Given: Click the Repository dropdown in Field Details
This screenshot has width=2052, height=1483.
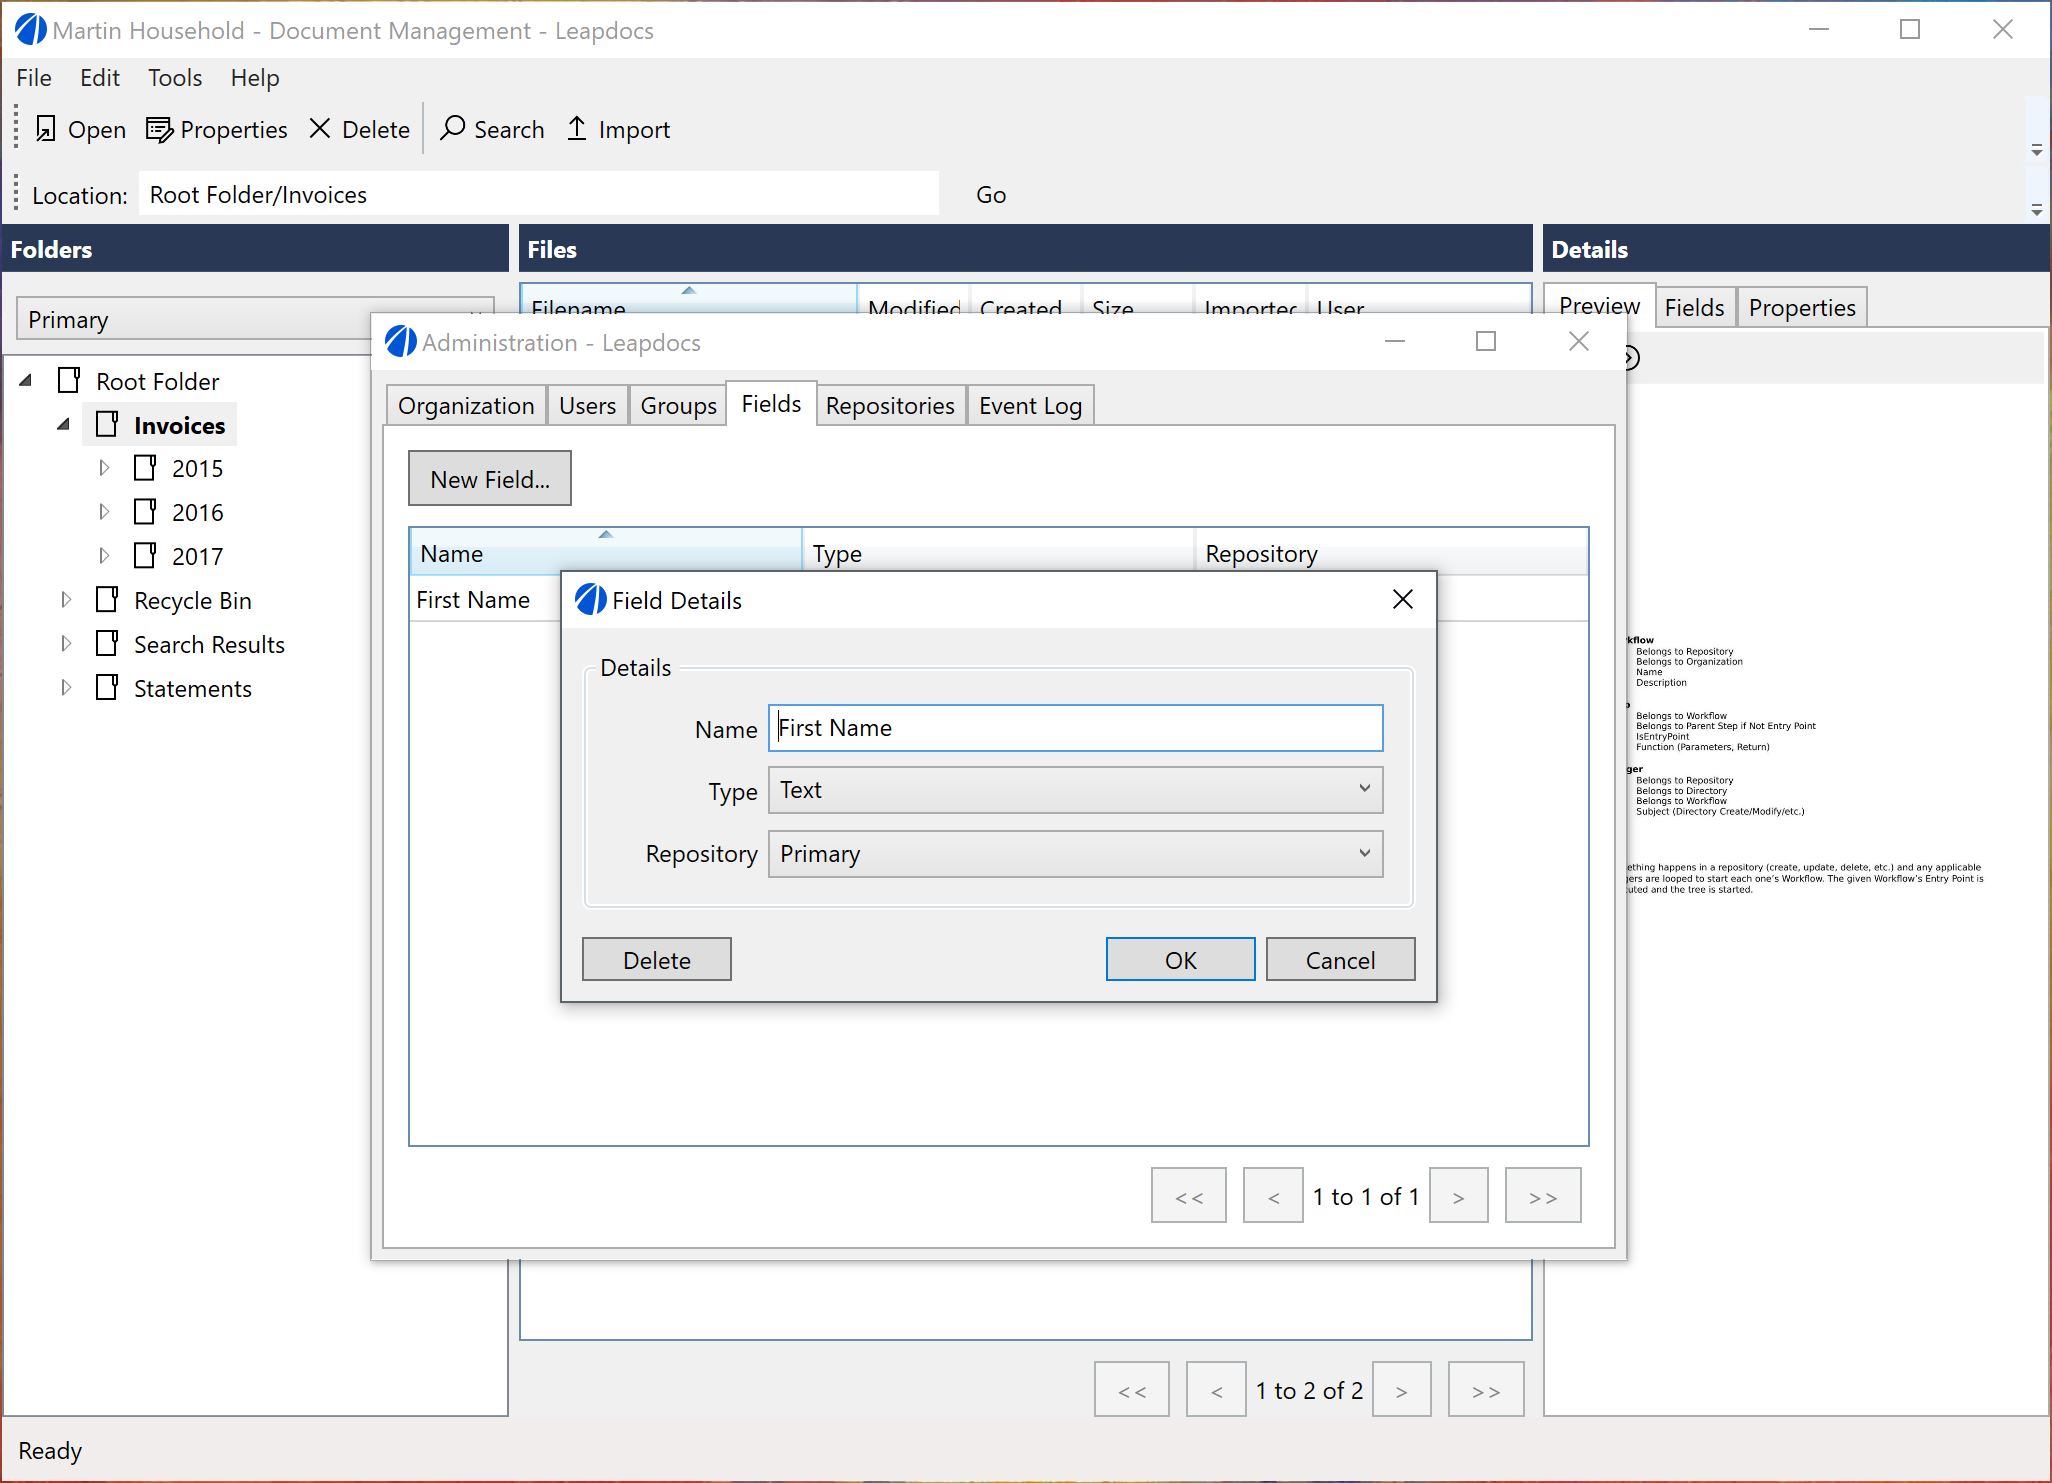Looking at the screenshot, I should tap(1074, 852).
